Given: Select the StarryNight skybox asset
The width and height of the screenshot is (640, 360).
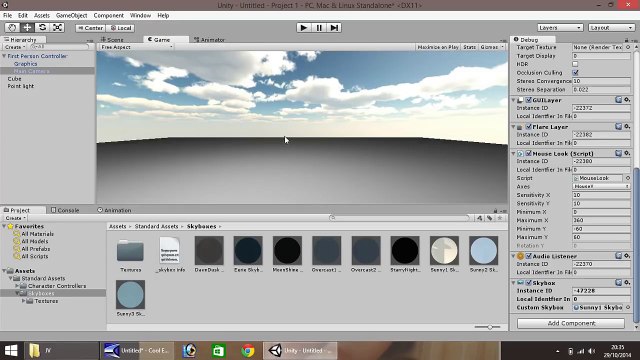Looking at the screenshot, I should [x=404, y=254].
